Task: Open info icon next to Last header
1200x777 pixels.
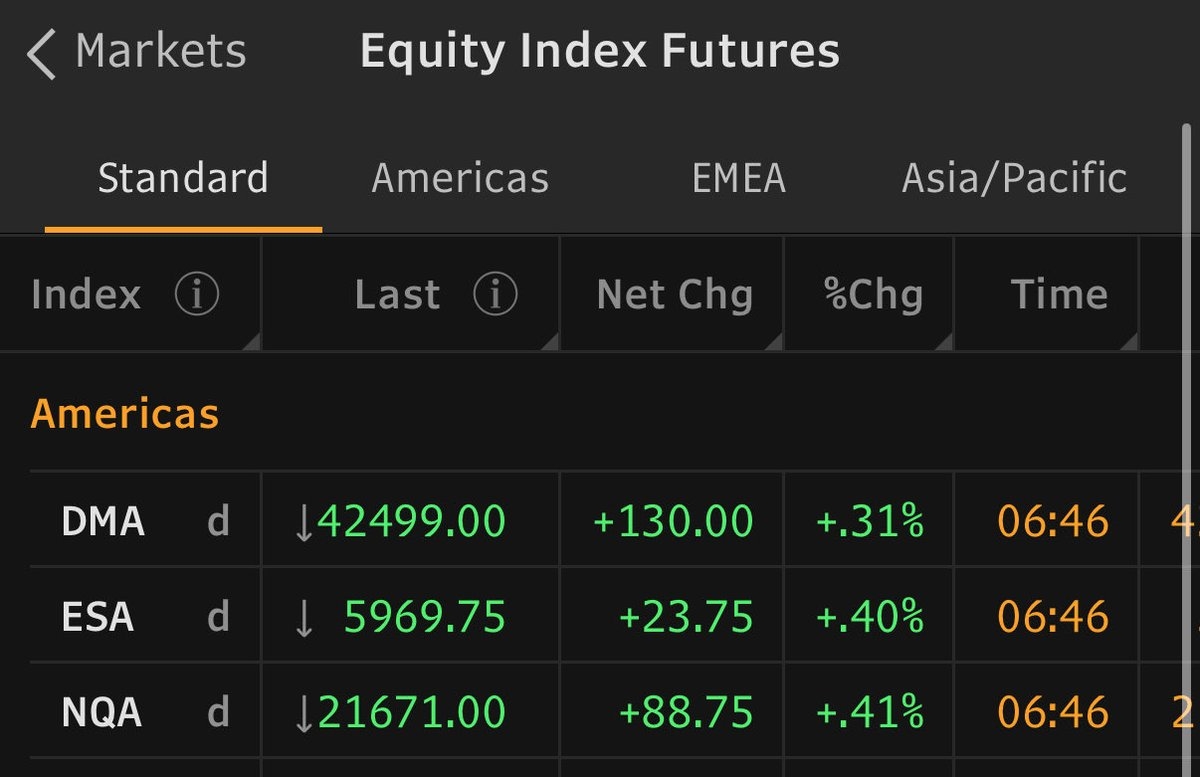Action: point(495,295)
